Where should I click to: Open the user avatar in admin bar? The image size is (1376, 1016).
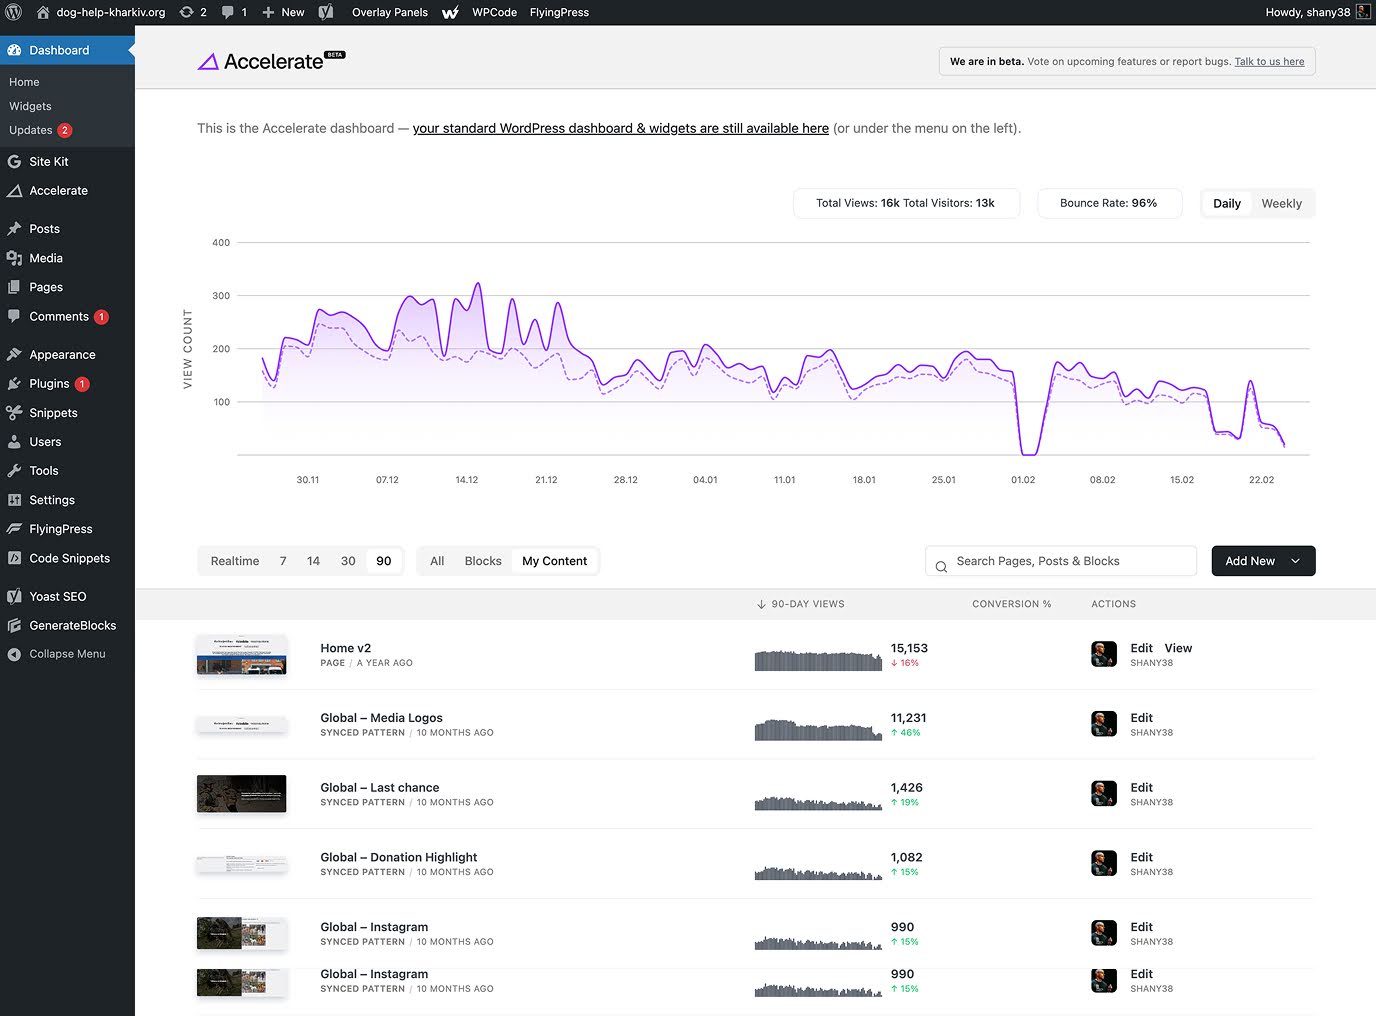(1362, 12)
